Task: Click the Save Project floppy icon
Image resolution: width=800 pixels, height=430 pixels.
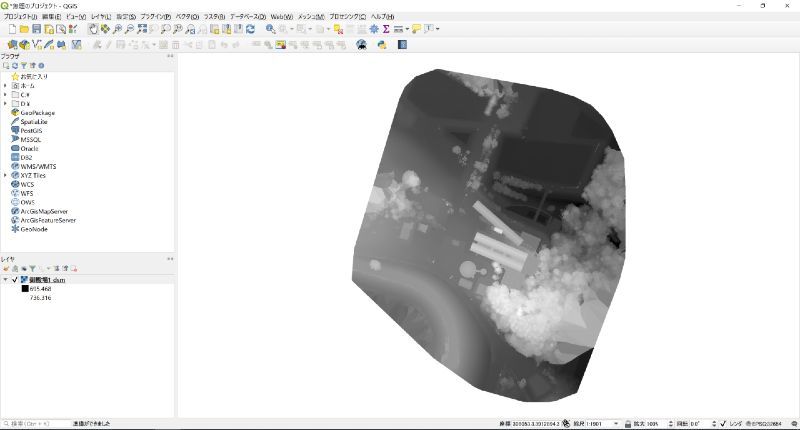Action: tap(37, 30)
